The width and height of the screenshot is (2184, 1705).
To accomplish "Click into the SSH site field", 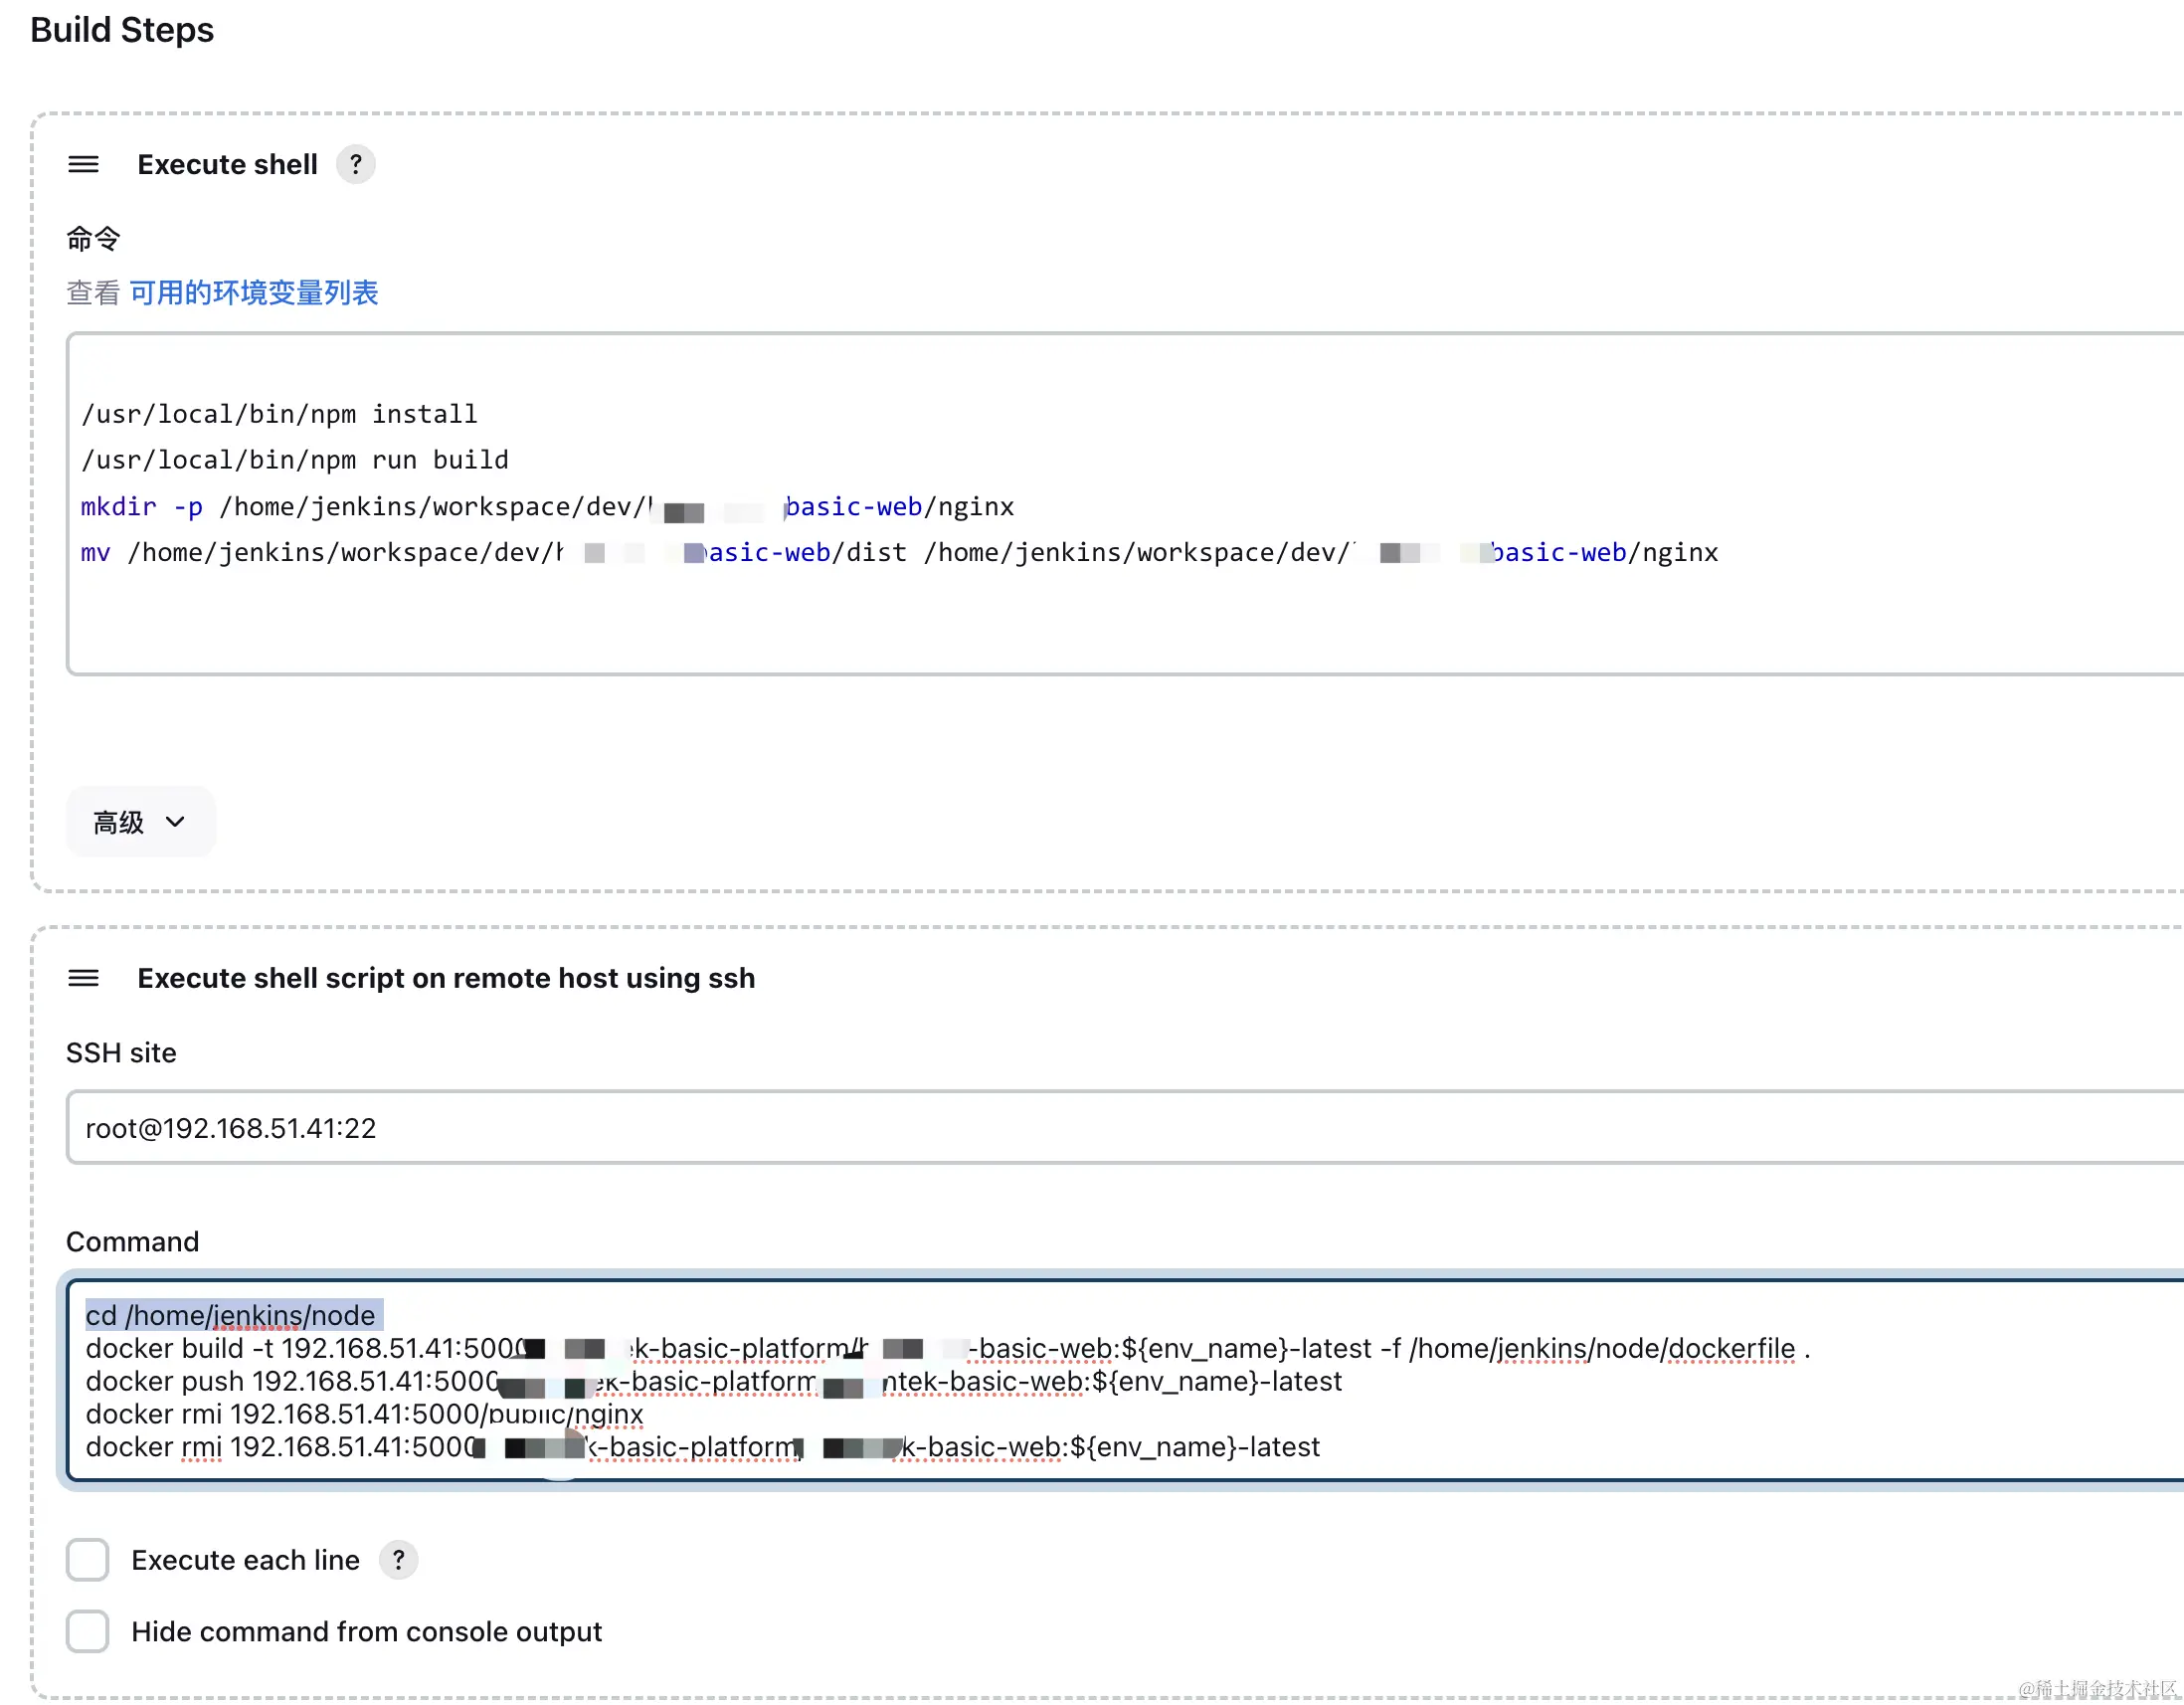I will (x=1000, y=1128).
